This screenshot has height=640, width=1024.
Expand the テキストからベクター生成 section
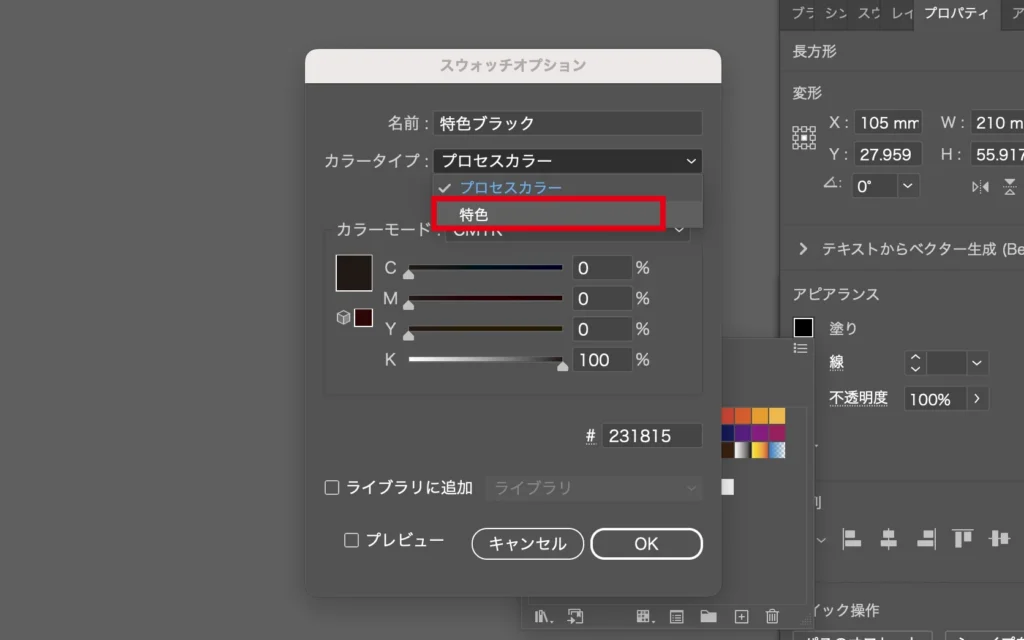tap(803, 249)
